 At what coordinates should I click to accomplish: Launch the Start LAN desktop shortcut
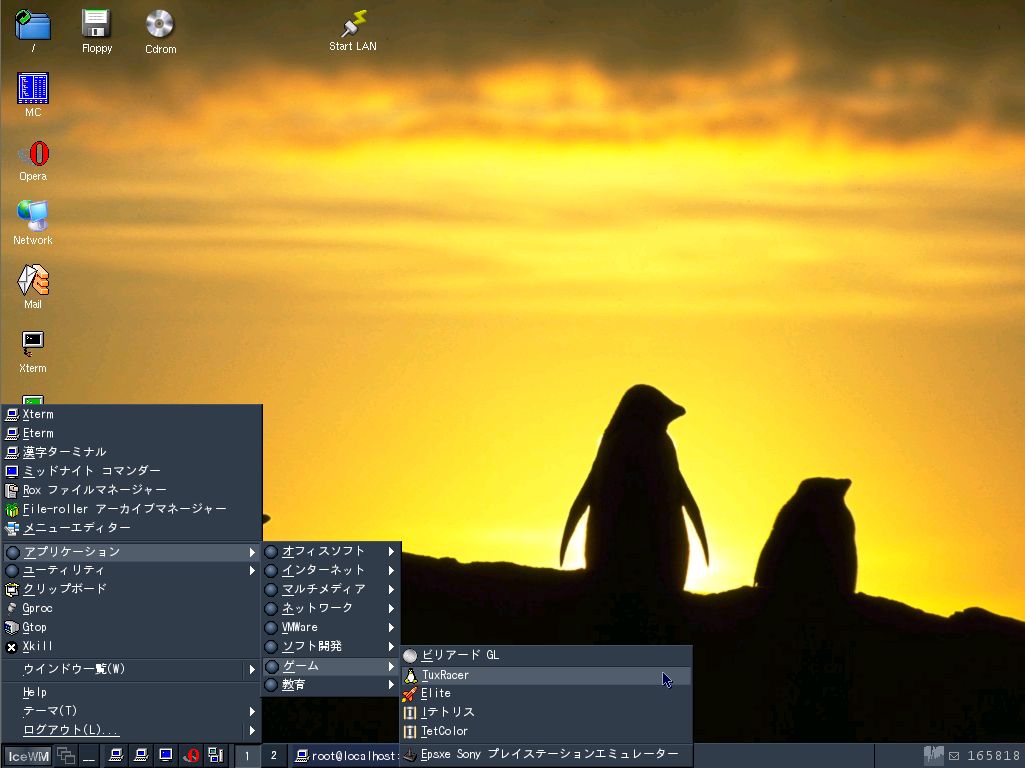352,30
